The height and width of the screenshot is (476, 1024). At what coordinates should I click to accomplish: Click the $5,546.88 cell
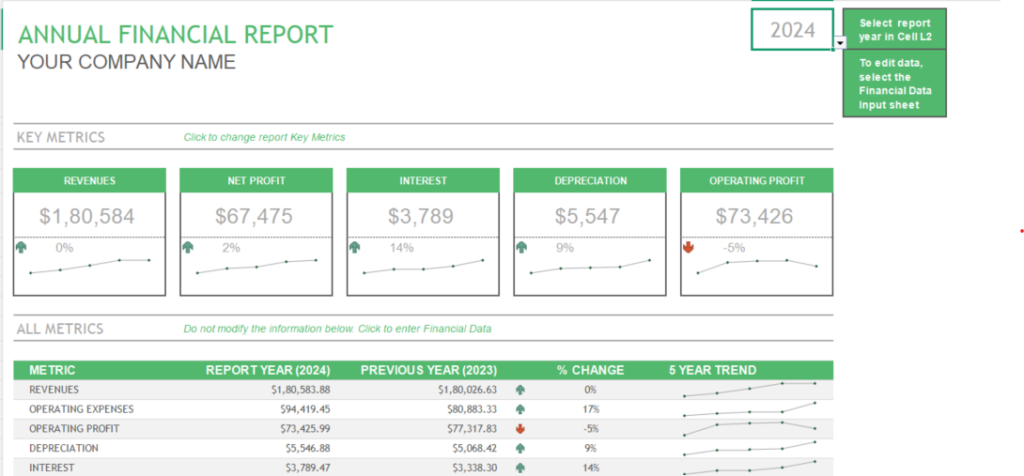coord(308,449)
